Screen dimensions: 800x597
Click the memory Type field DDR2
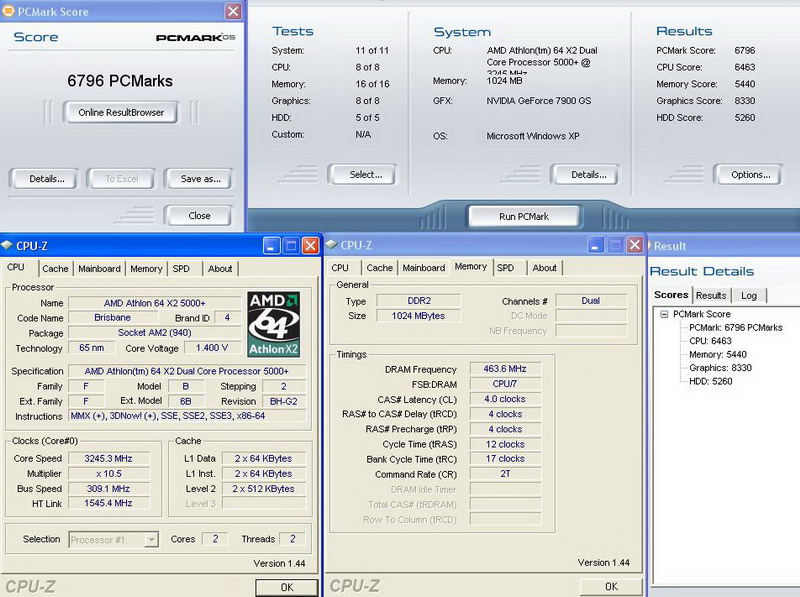[418, 301]
